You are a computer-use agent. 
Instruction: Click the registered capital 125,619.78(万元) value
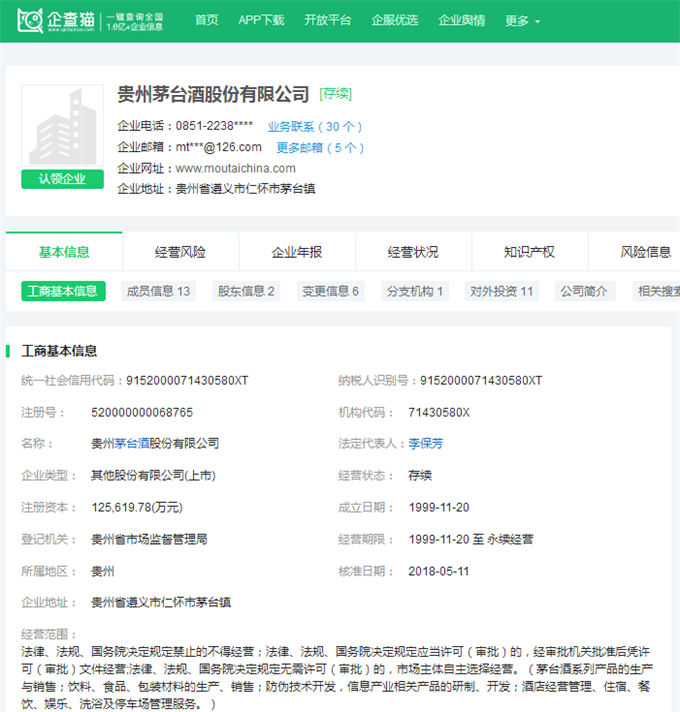click(137, 507)
